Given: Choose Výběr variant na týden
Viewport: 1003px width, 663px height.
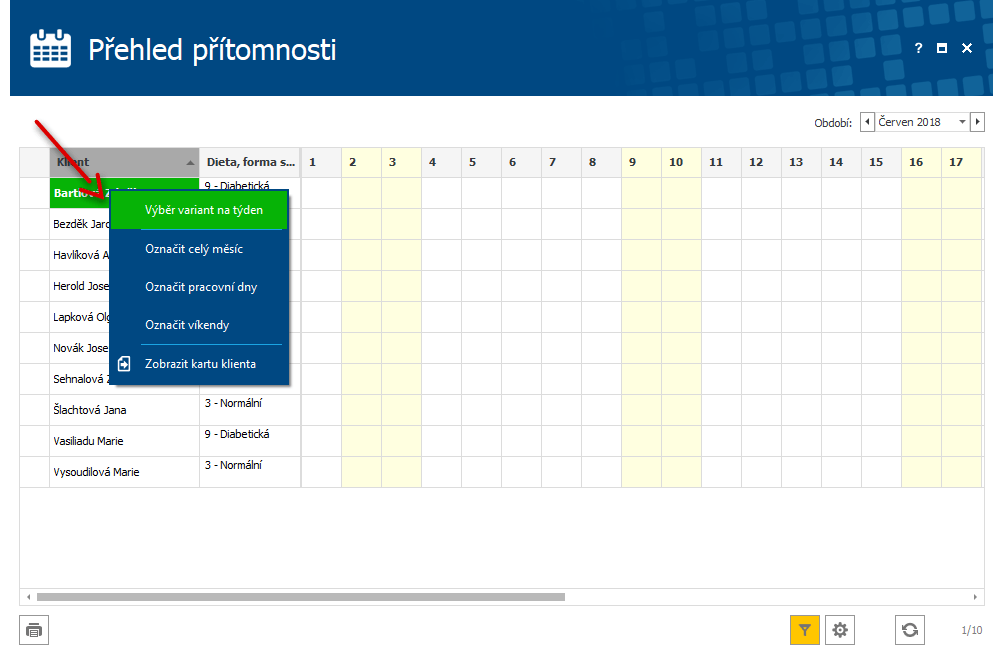Looking at the screenshot, I should 199,210.
